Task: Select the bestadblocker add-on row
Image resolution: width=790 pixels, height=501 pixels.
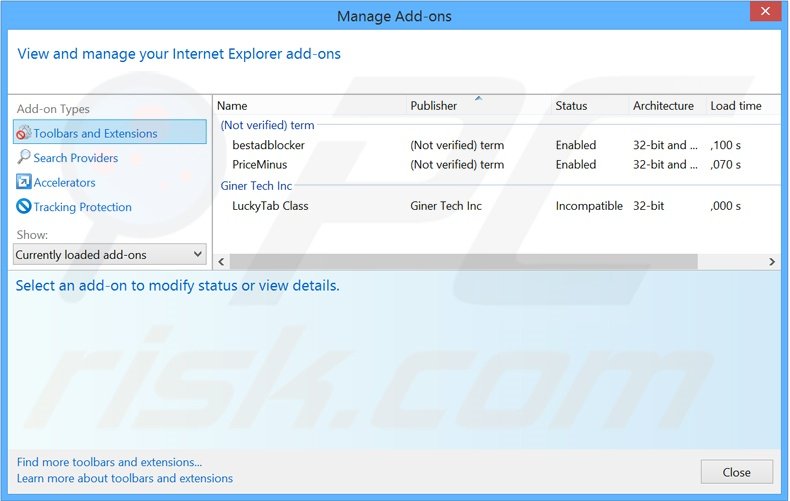Action: pyautogui.click(x=496, y=145)
